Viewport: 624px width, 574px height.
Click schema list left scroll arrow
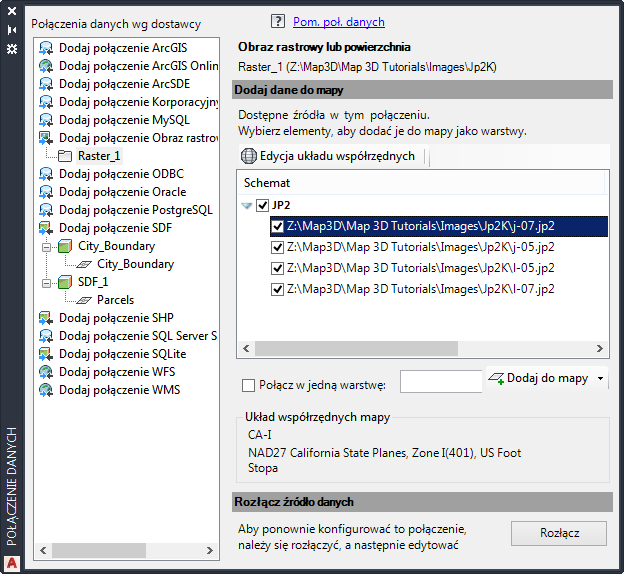(x=246, y=349)
